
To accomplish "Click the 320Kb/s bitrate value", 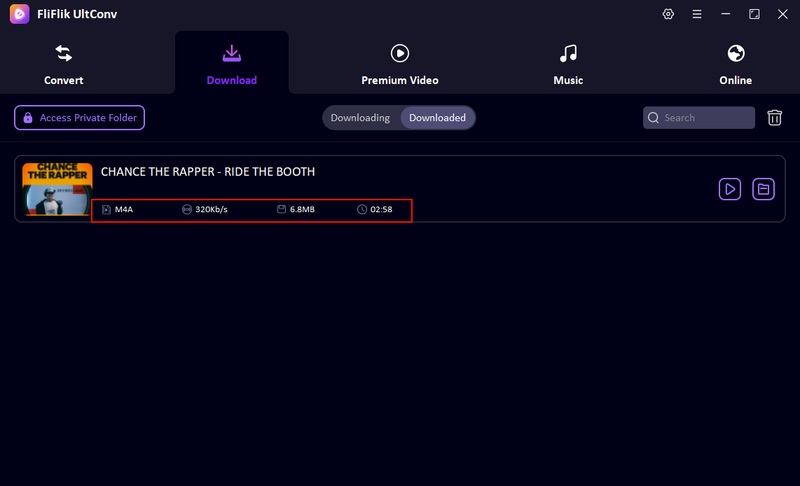I will 211,210.
